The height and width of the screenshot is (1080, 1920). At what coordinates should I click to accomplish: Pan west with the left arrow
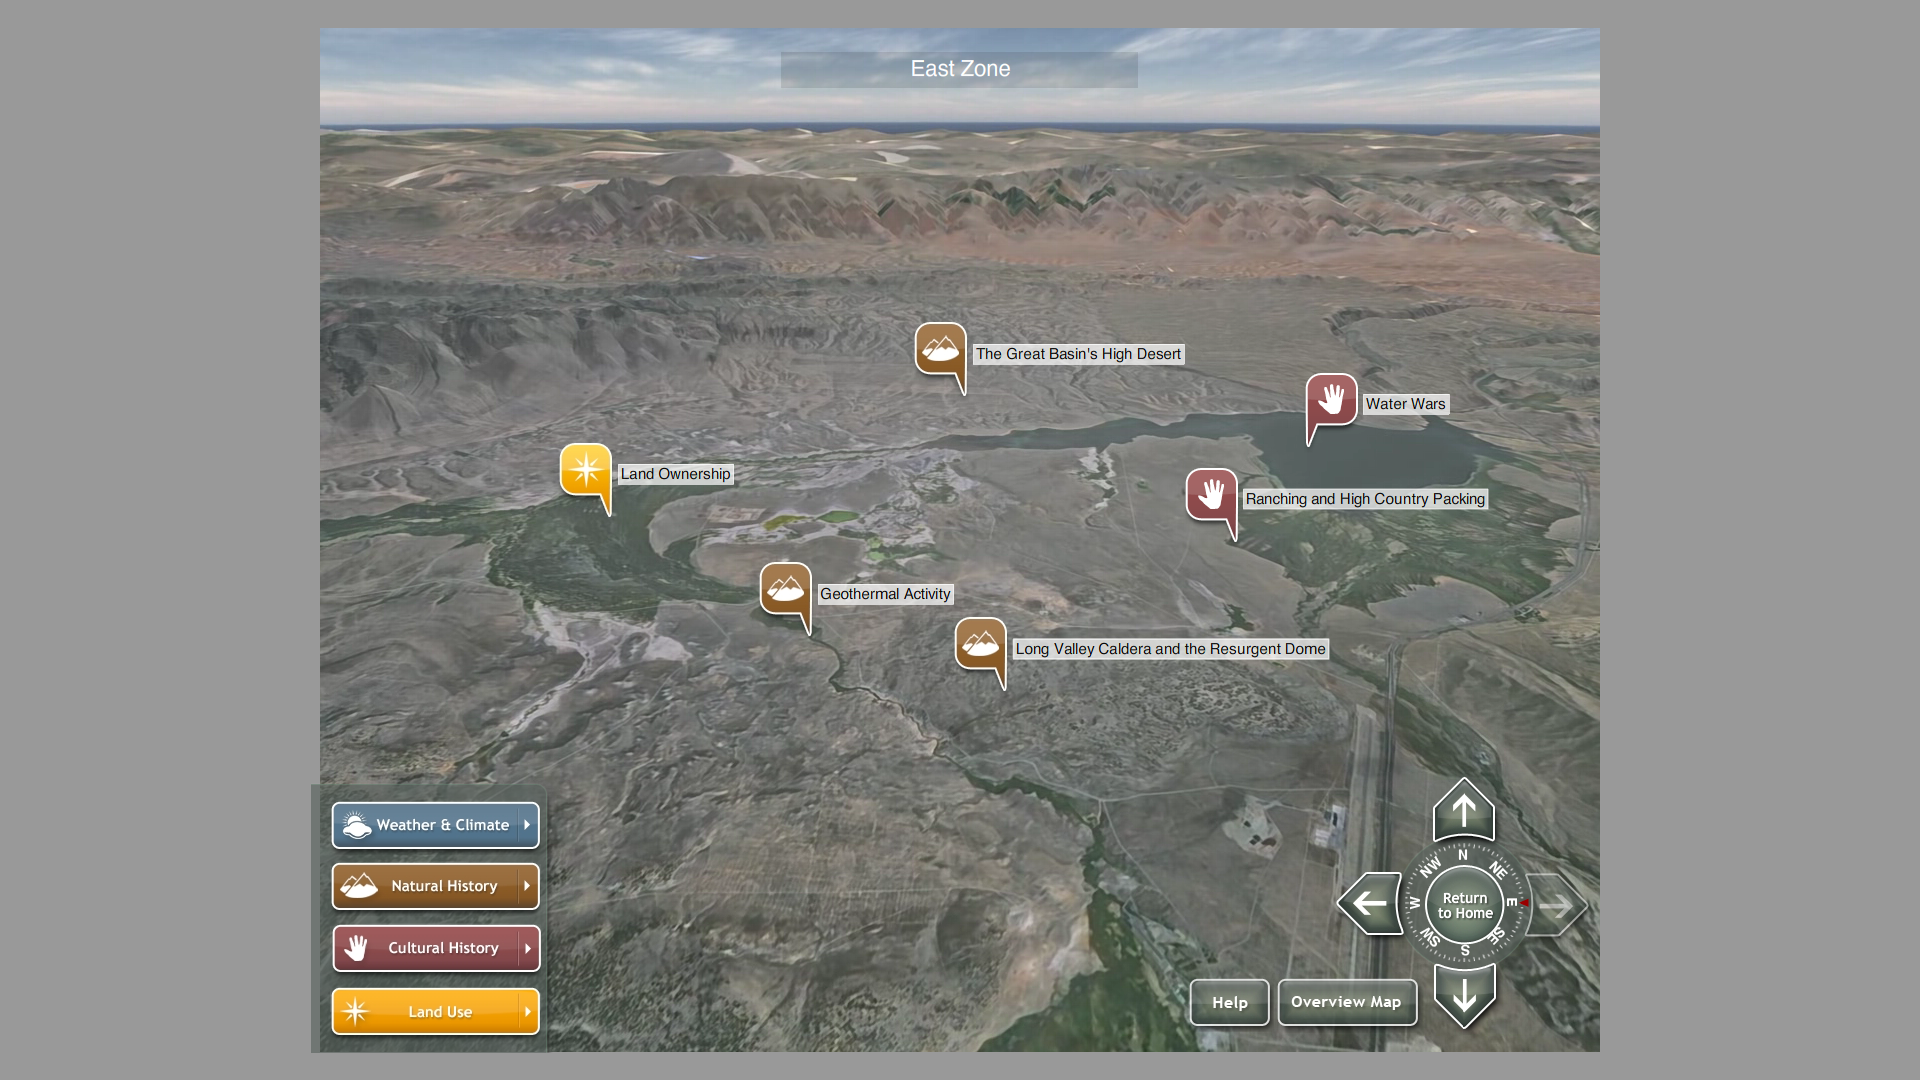pyautogui.click(x=1369, y=904)
